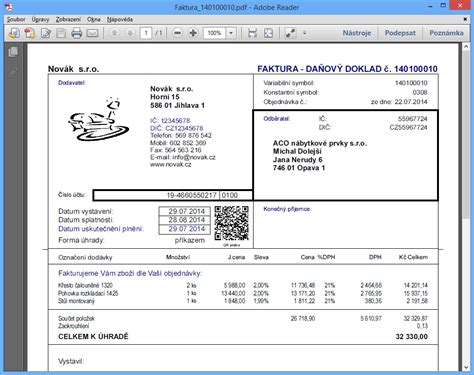This screenshot has width=474, height=375.
Task: Click the Forma úhrady value příkazem
Action: tap(190, 240)
